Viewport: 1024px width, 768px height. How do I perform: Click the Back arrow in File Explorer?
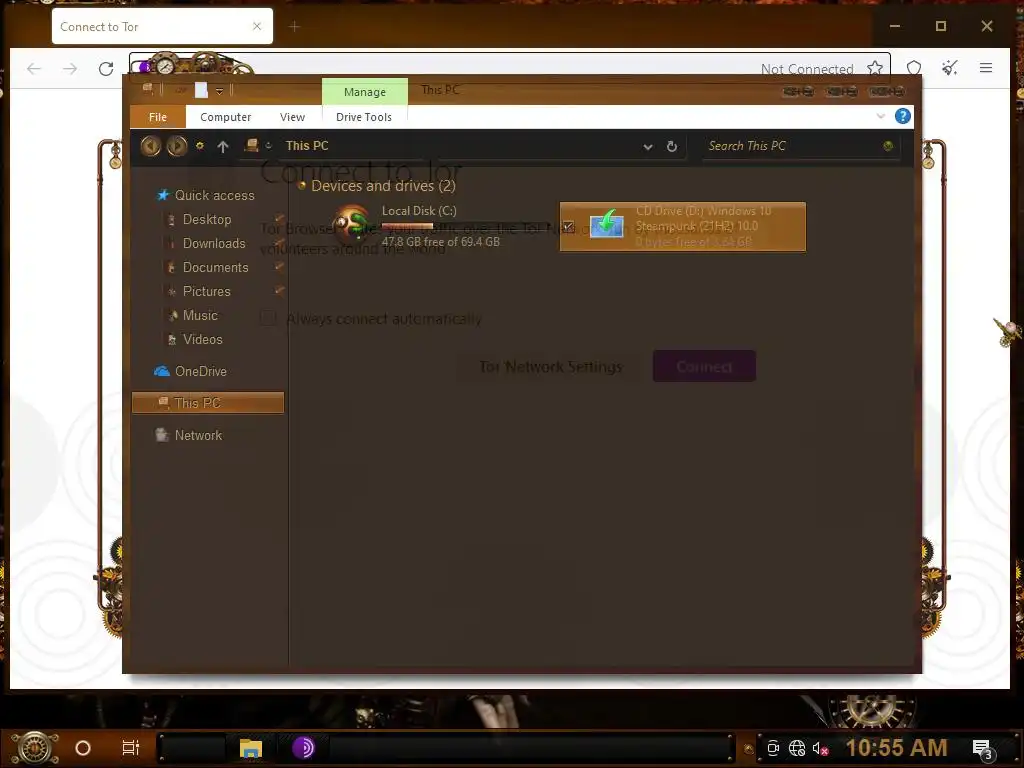click(x=151, y=146)
